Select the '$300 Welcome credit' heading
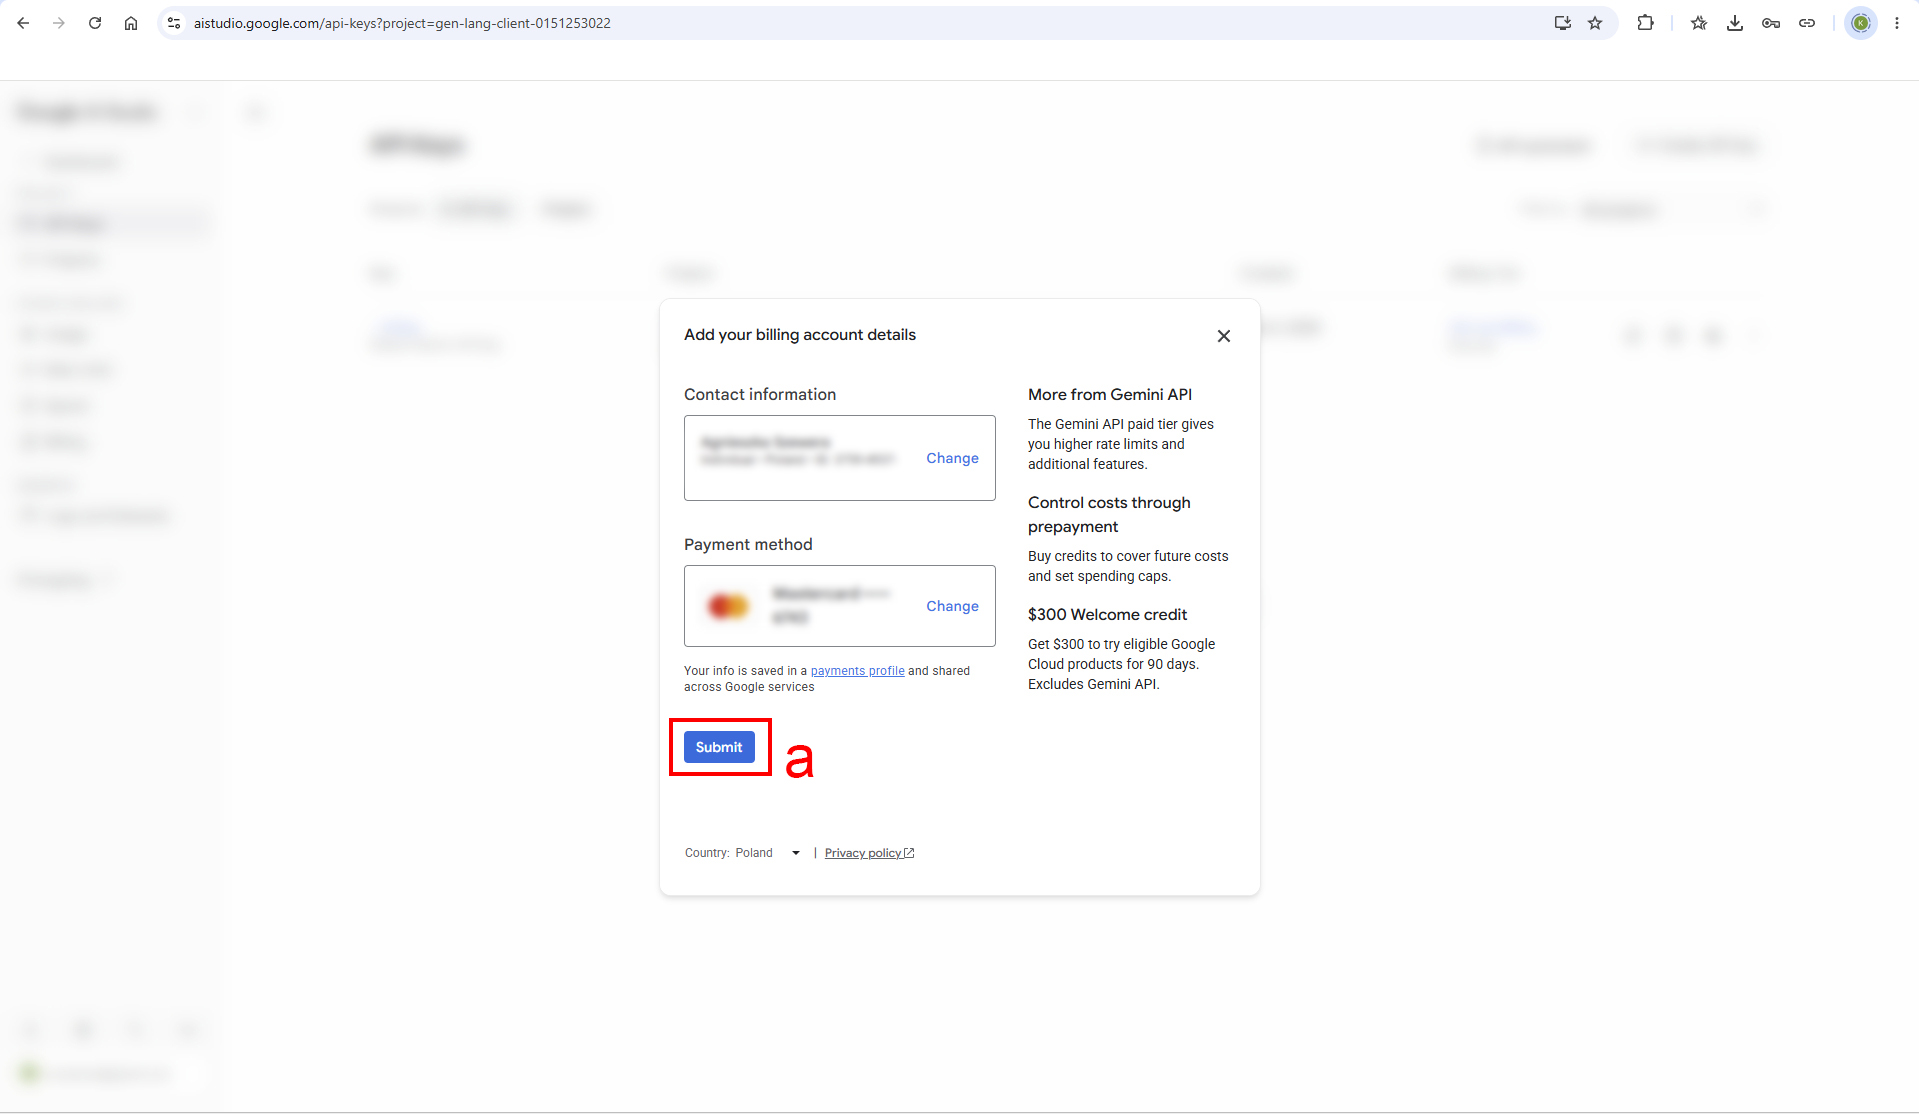The height and width of the screenshot is (1114, 1919). 1107,615
